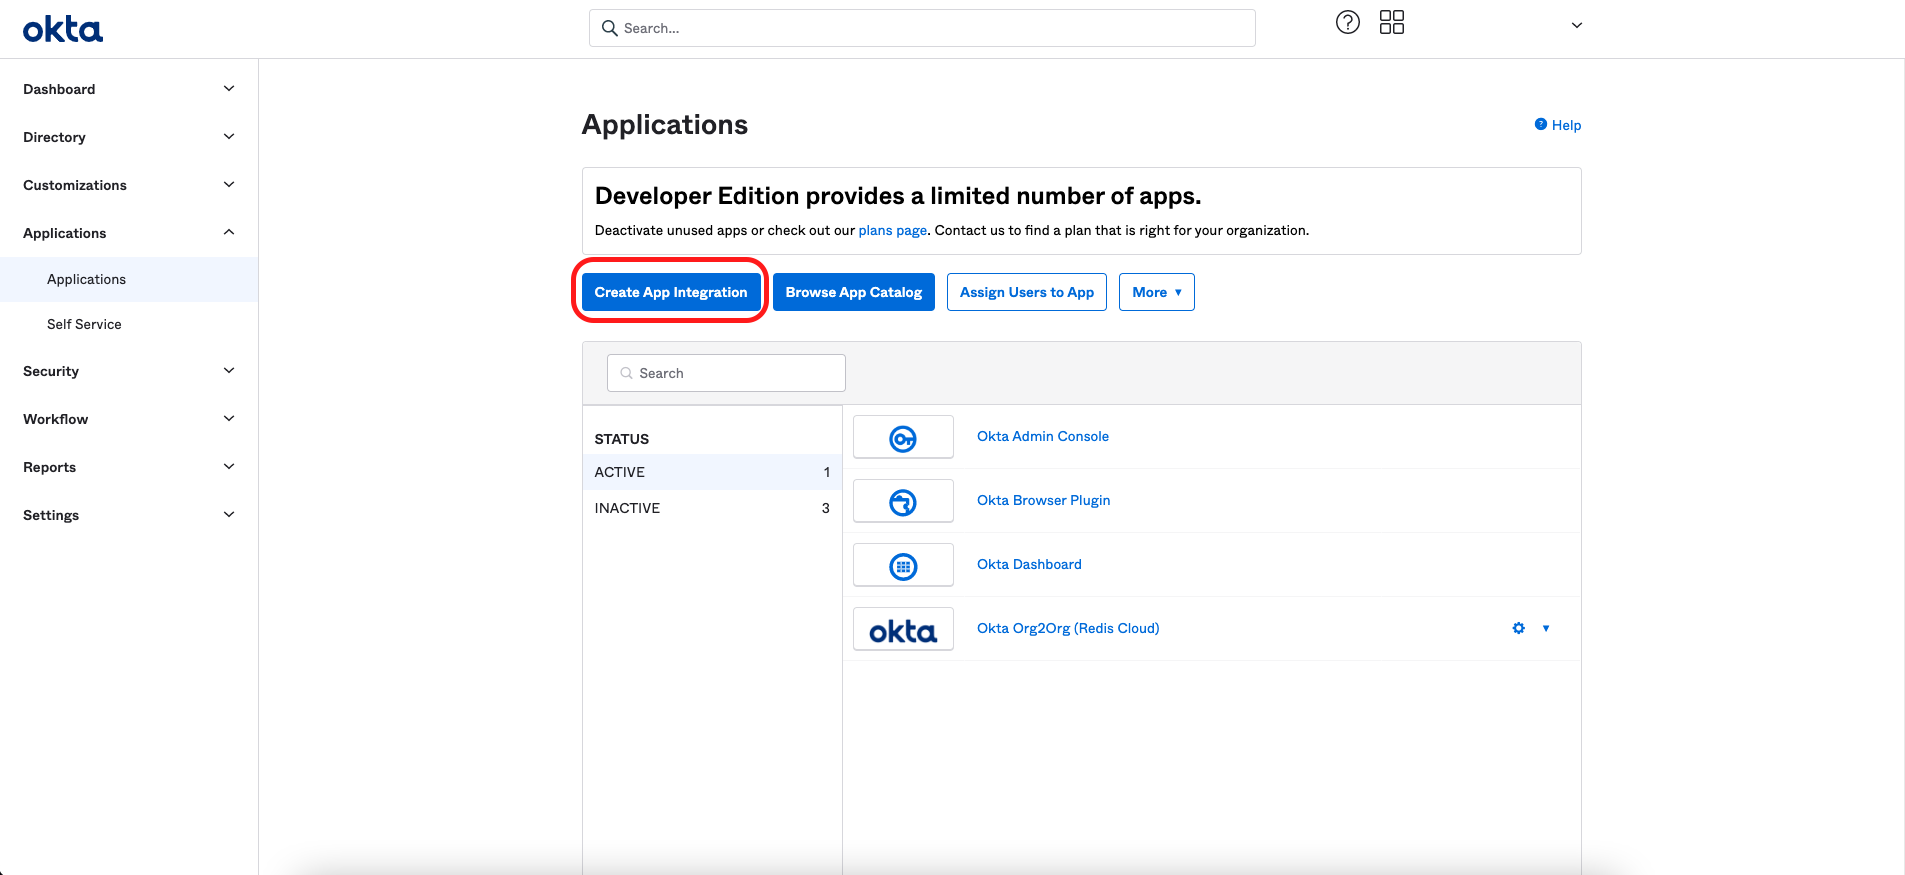
Task: Open the plans page link
Action: 892,230
